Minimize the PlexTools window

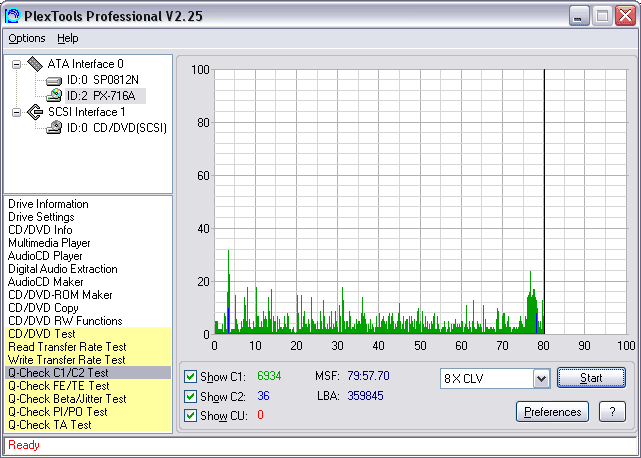point(578,16)
